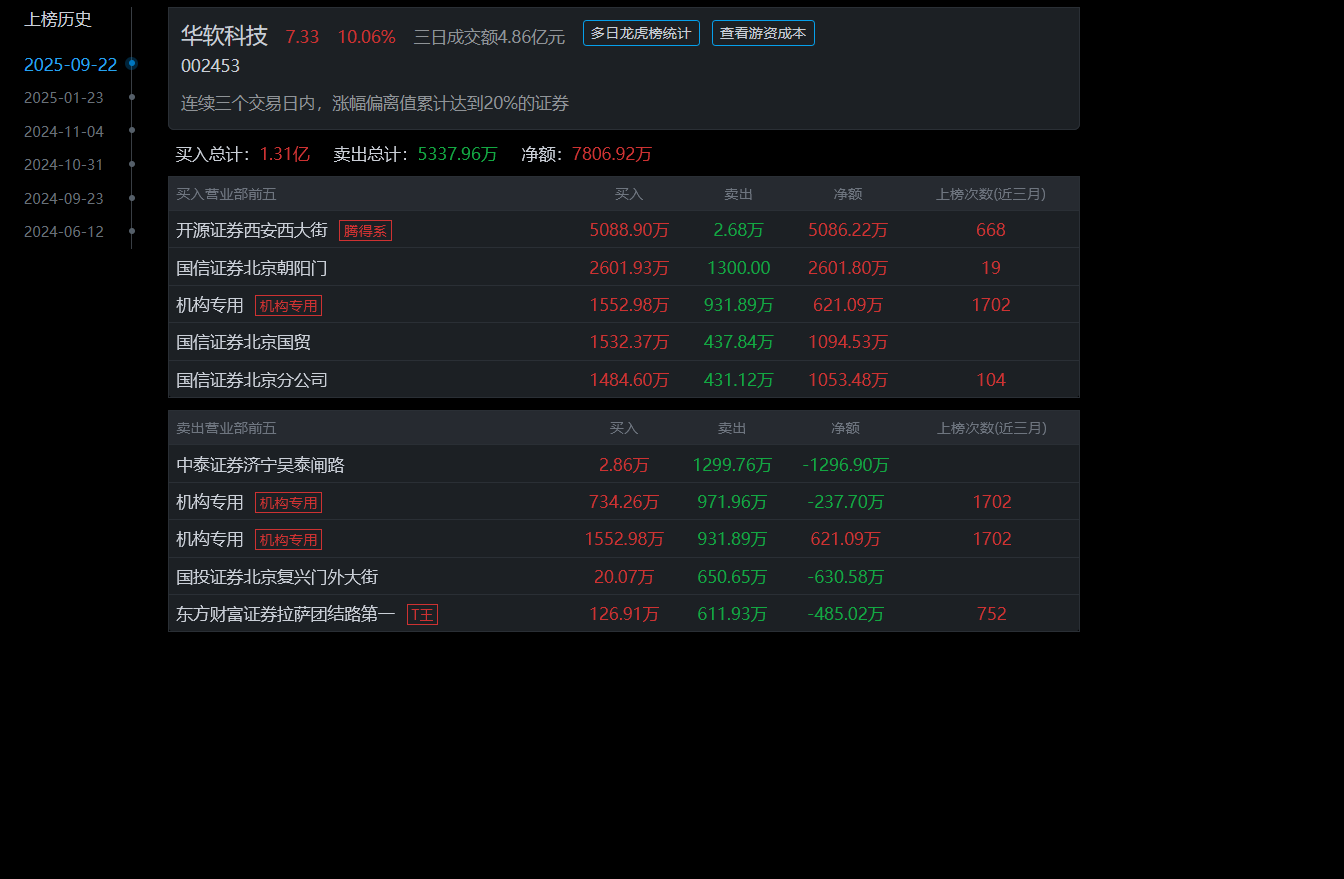Select history date 2024-09-23

[x=64, y=199]
